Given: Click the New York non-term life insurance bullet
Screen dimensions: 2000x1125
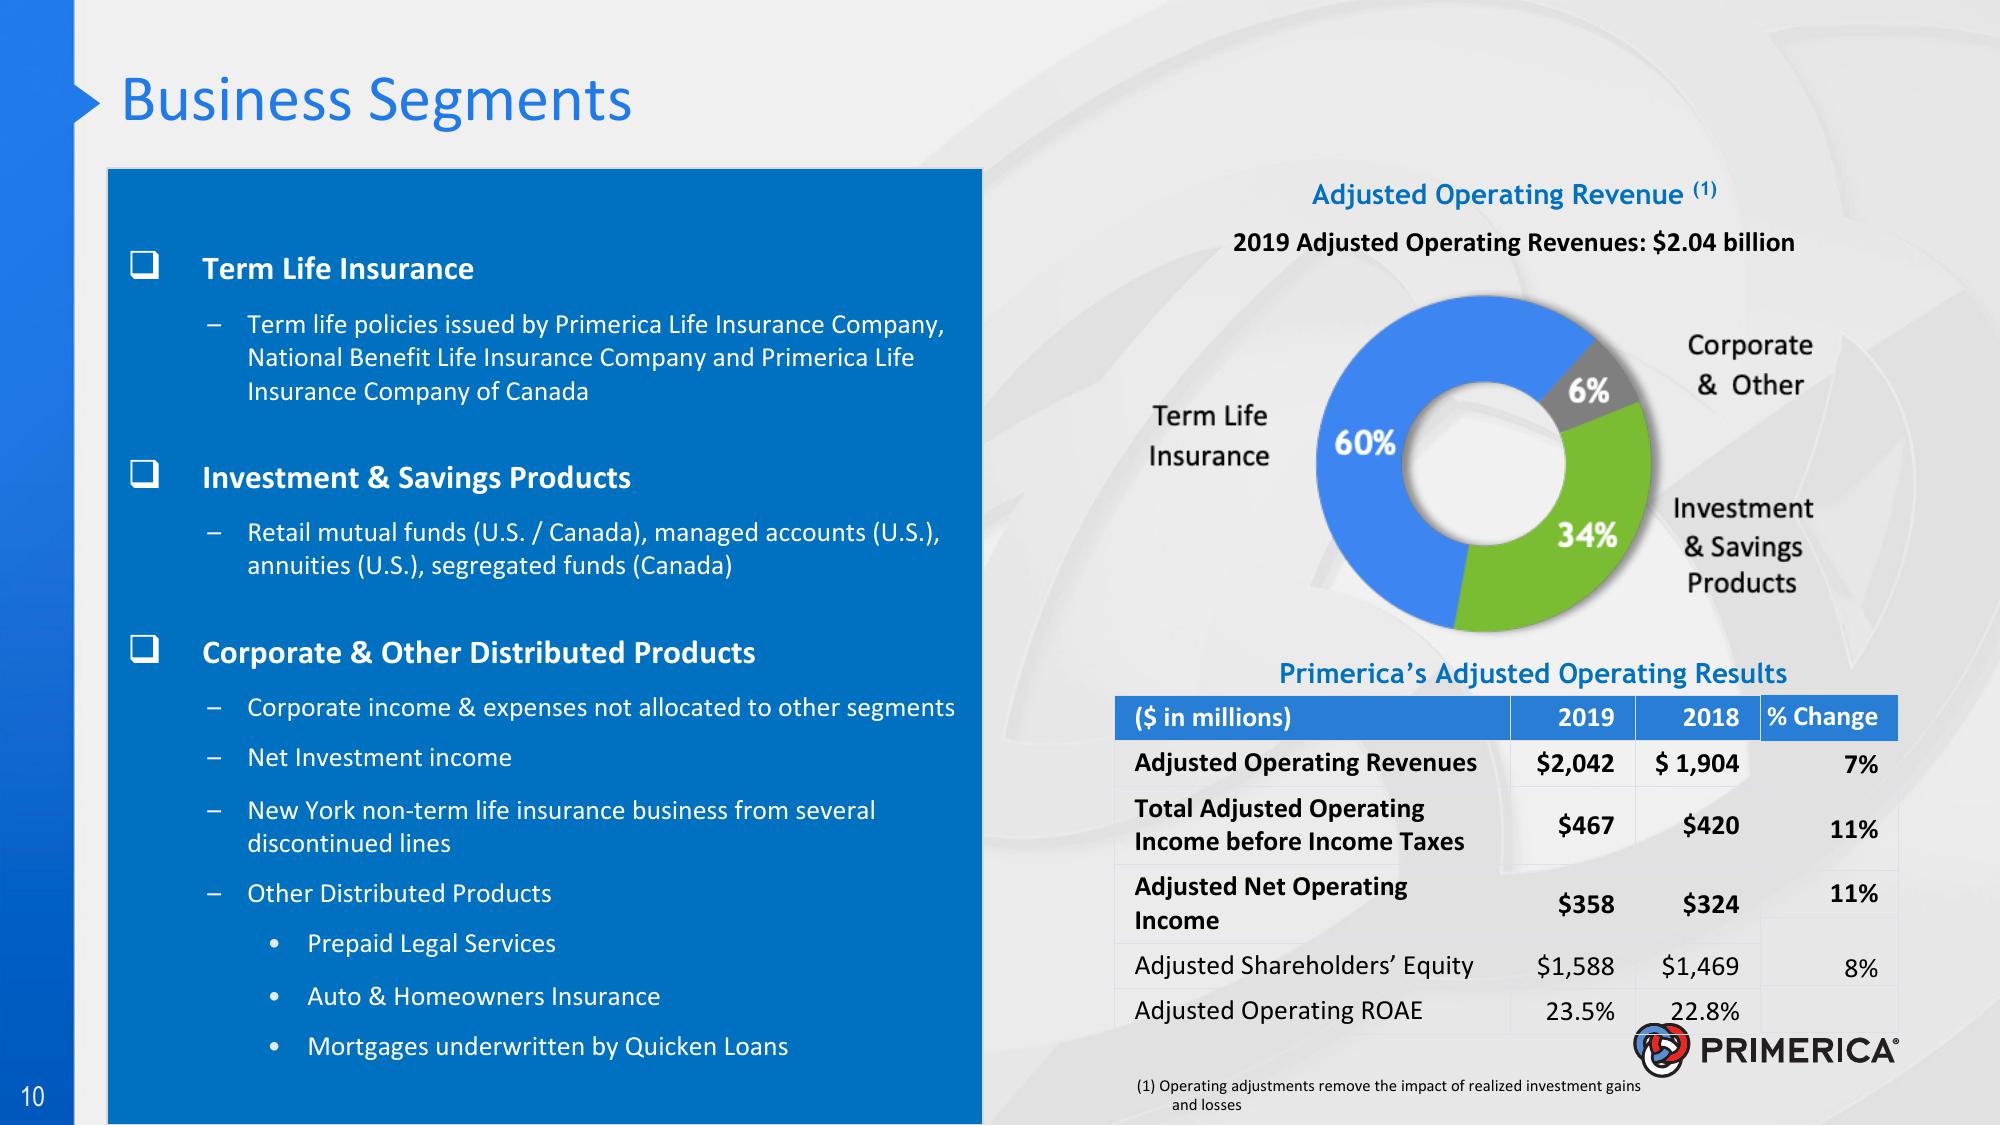Looking at the screenshot, I should tap(561, 827).
